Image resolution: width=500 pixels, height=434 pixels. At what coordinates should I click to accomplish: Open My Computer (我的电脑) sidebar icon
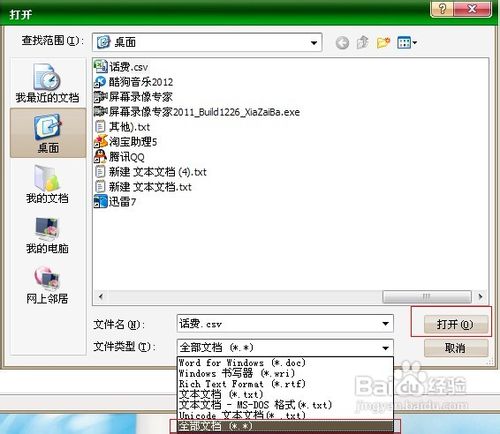(x=47, y=235)
